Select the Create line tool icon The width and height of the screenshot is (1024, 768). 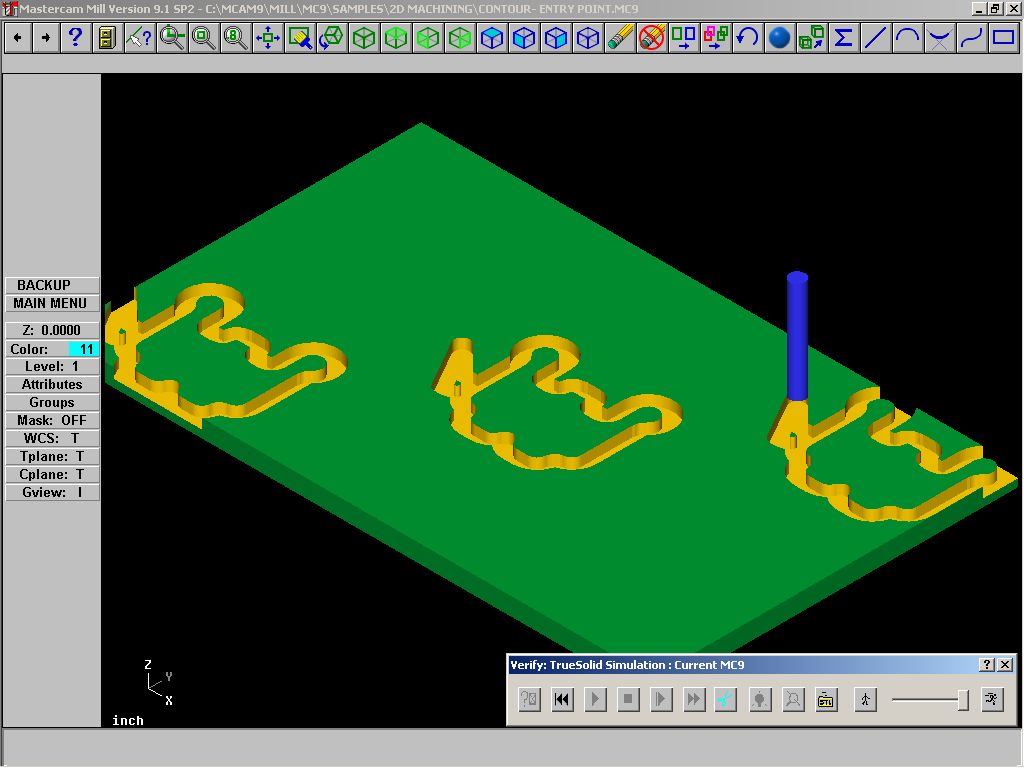coord(876,38)
